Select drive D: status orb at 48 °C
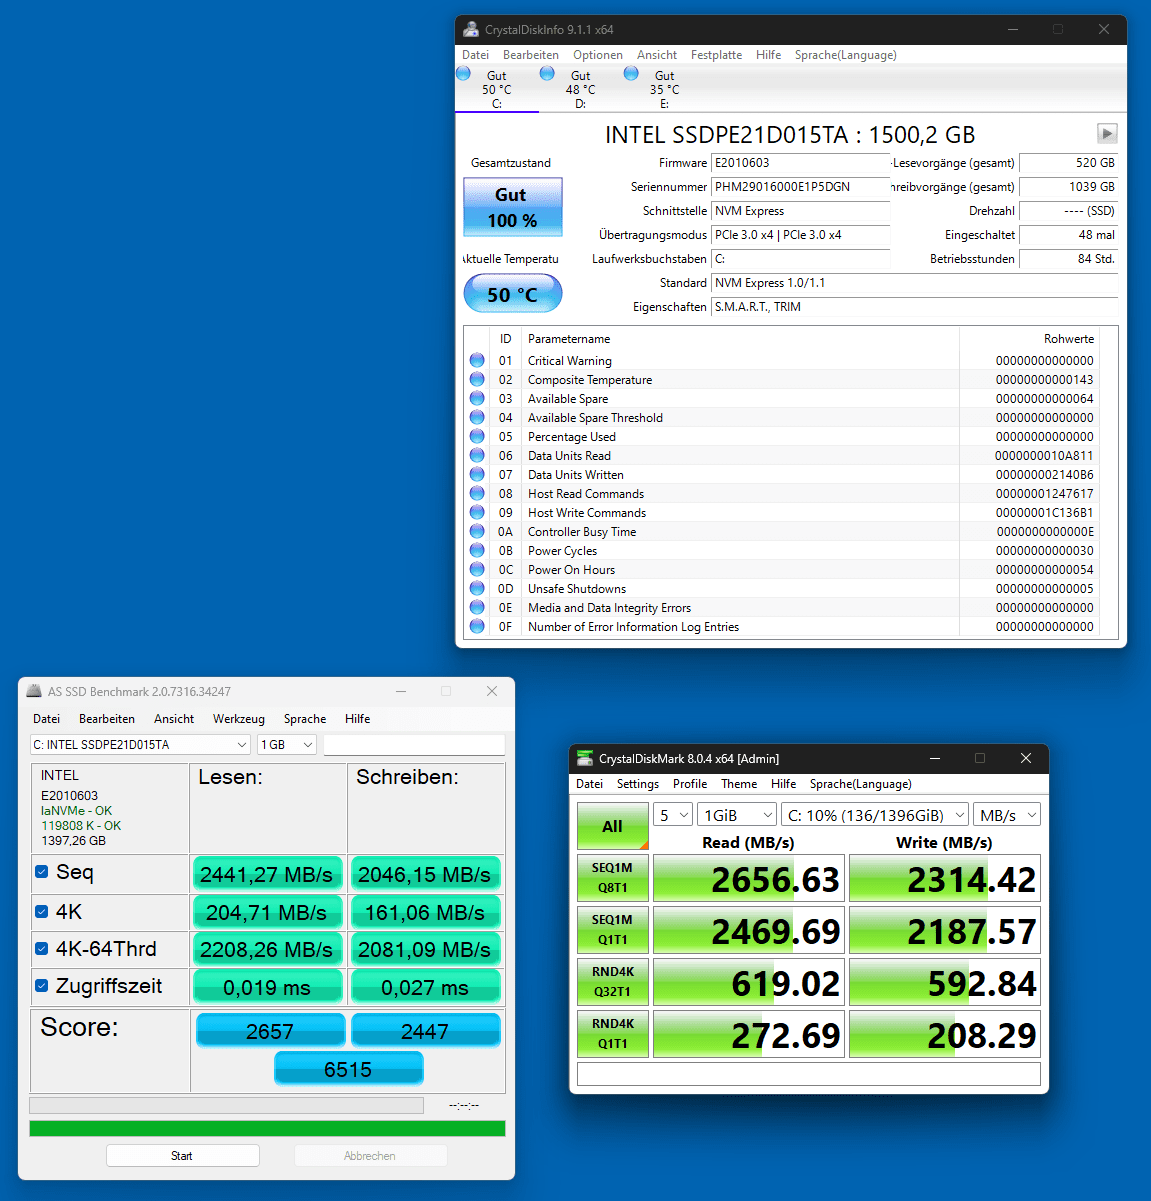1151x1201 pixels. (x=547, y=74)
